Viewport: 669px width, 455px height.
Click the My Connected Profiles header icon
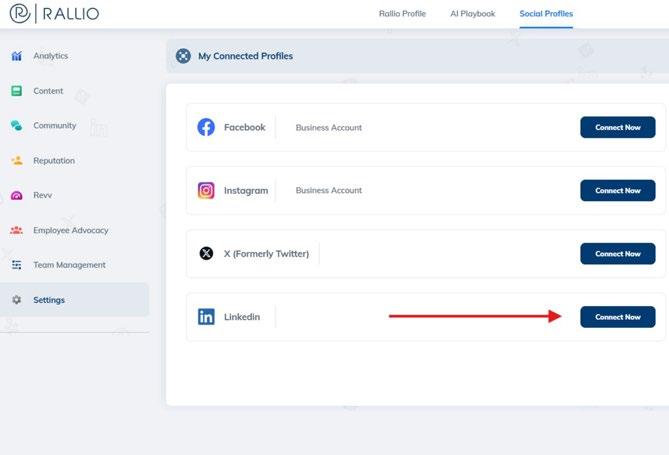[183, 56]
